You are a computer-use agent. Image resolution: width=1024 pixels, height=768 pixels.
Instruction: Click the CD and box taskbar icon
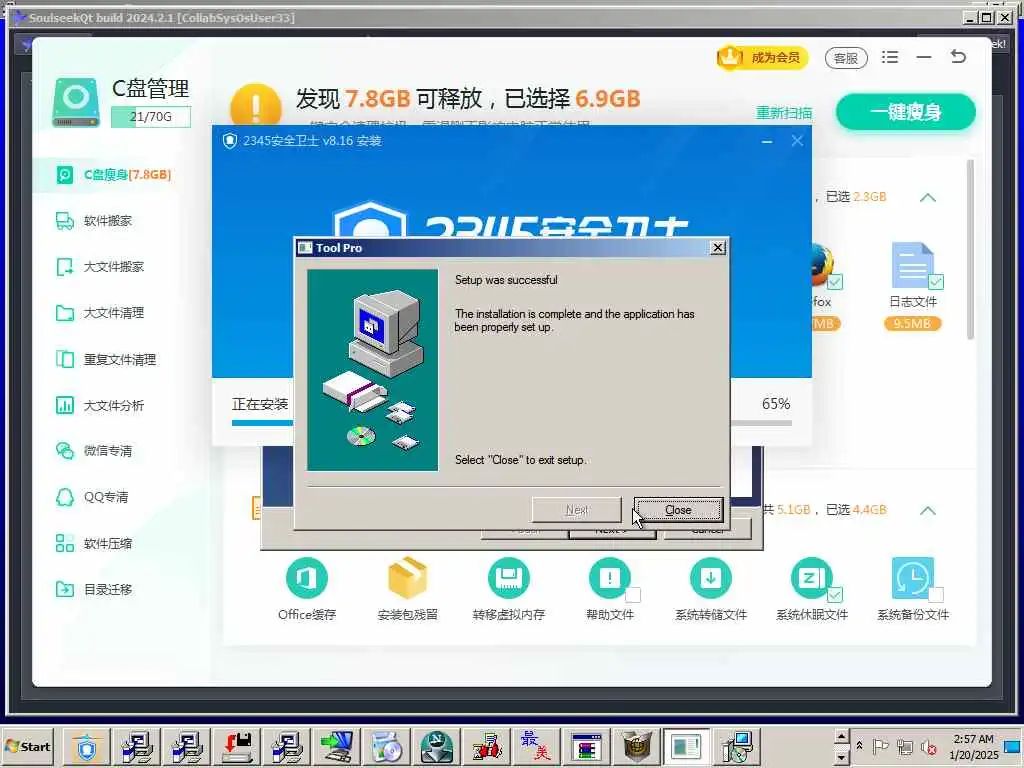click(386, 747)
